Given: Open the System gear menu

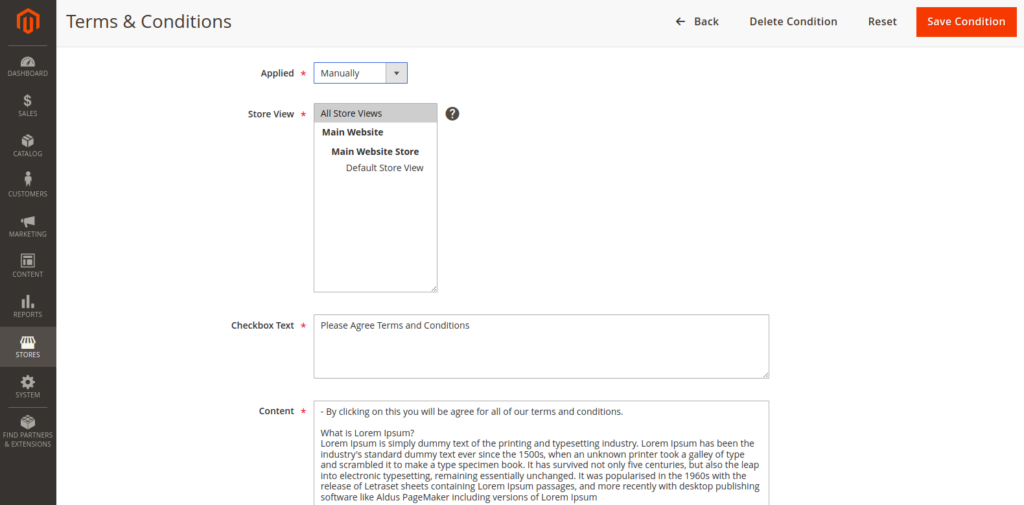Looking at the screenshot, I should pos(27,387).
